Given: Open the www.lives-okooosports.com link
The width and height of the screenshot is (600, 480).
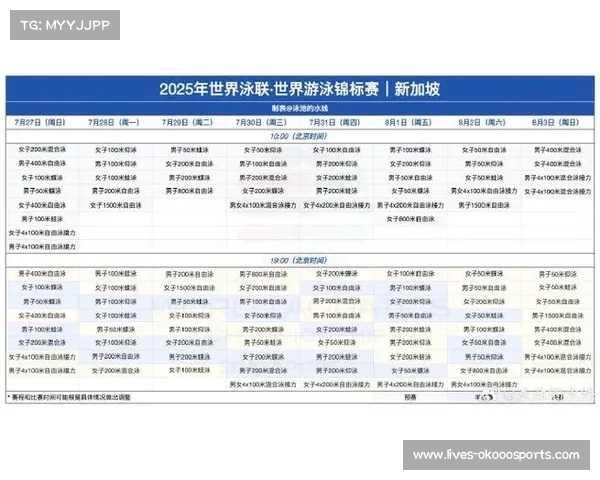Looking at the screenshot, I should (496, 455).
